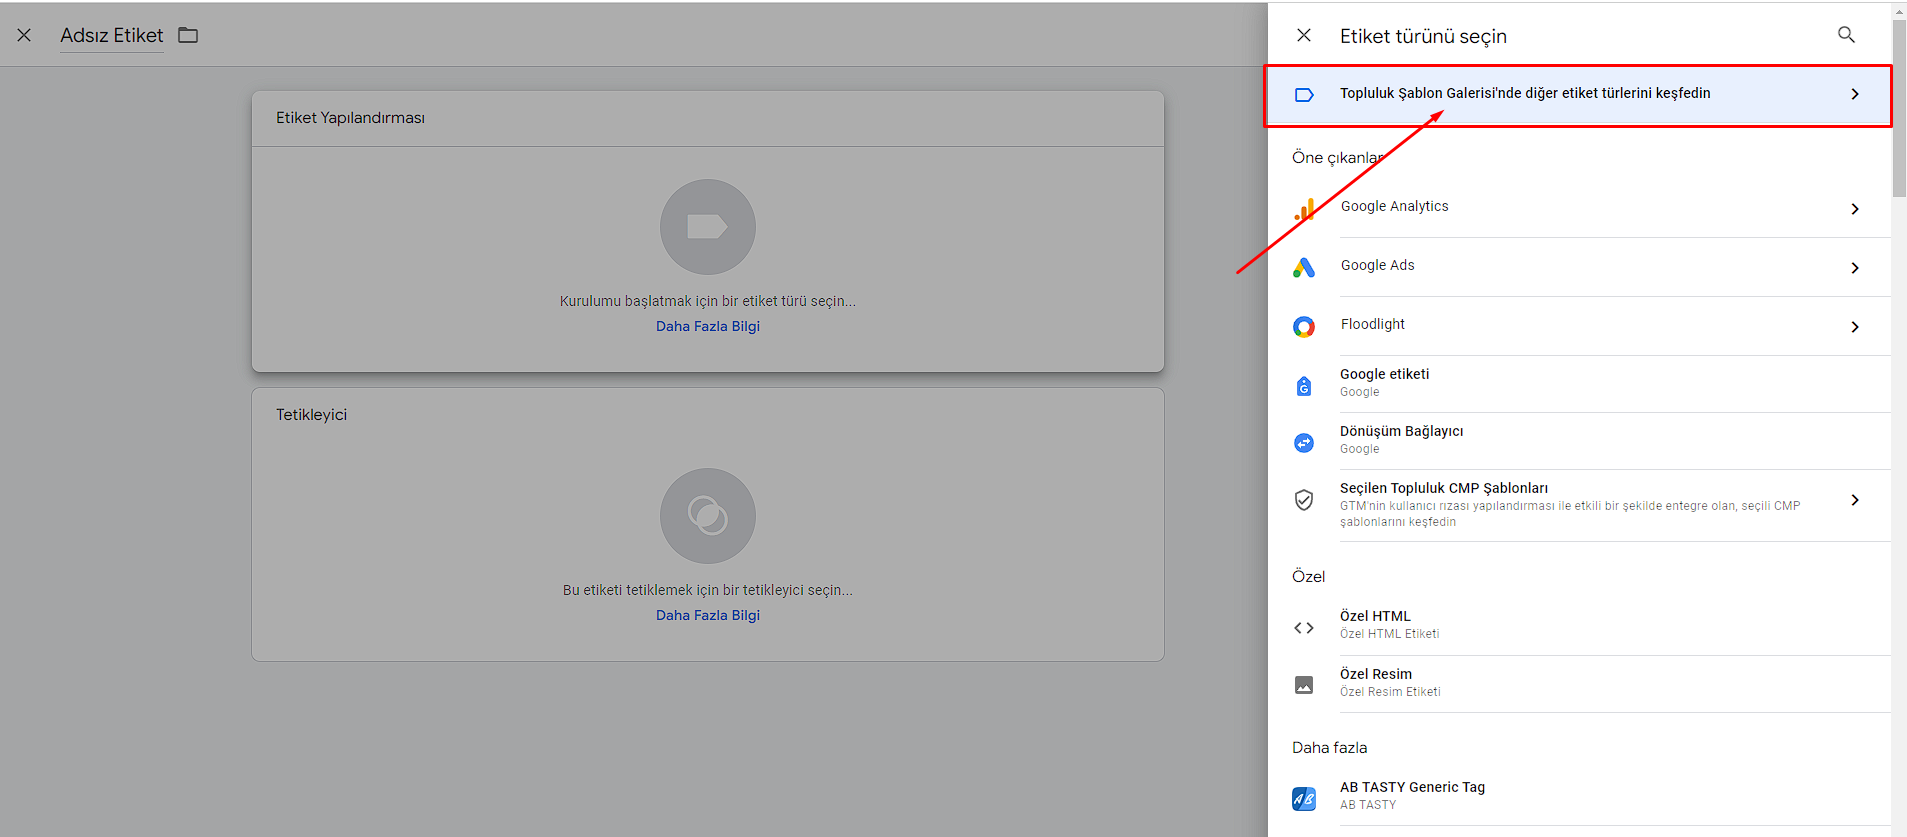Close the Etiket türünü seçin panel

1304,36
